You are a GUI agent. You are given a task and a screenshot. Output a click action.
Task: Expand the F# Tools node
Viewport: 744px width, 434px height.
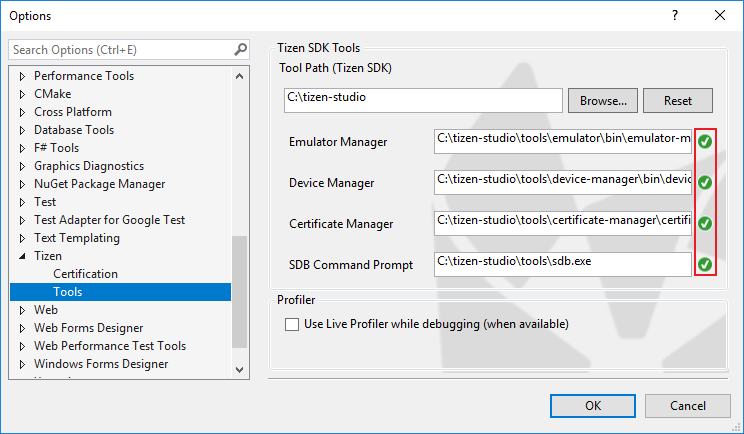(x=22, y=148)
